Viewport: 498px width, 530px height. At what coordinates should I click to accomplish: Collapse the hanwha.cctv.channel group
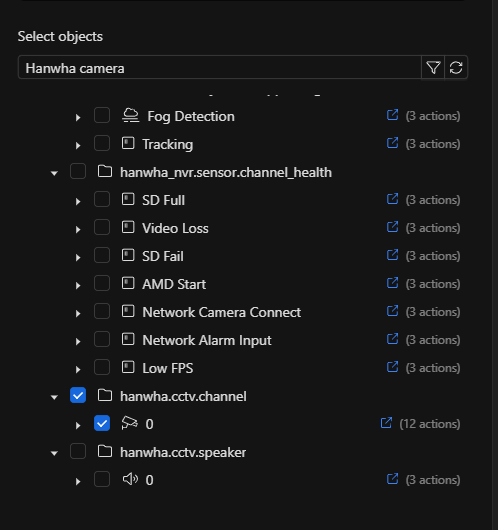click(54, 398)
